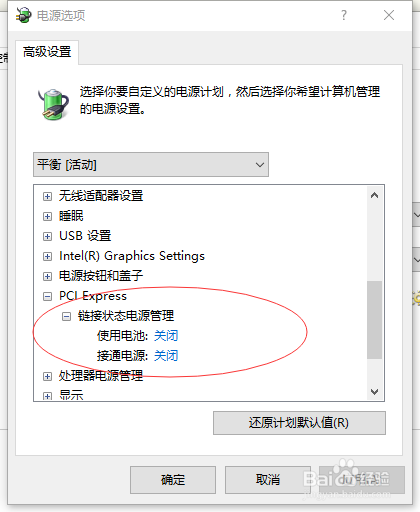Click the settings list scrollbar thumb
The width and height of the screenshot is (420, 512).
[374, 320]
